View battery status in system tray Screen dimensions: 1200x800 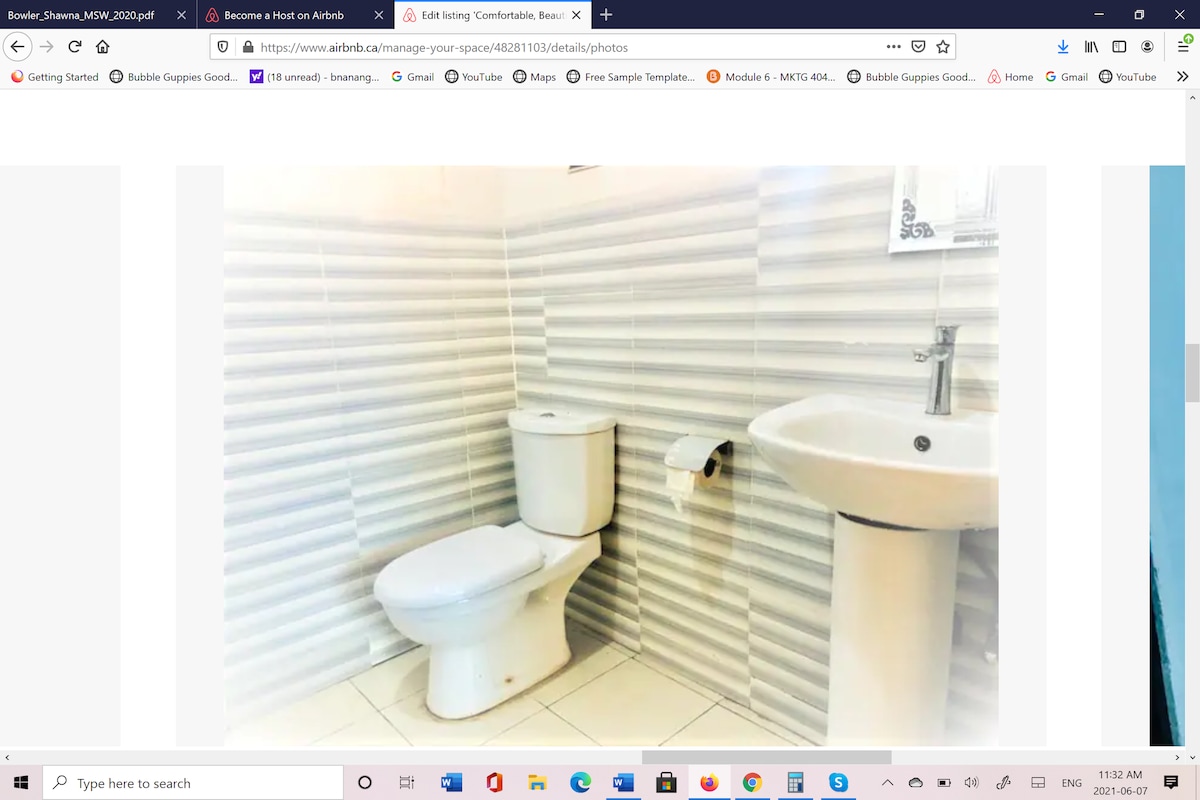(944, 783)
